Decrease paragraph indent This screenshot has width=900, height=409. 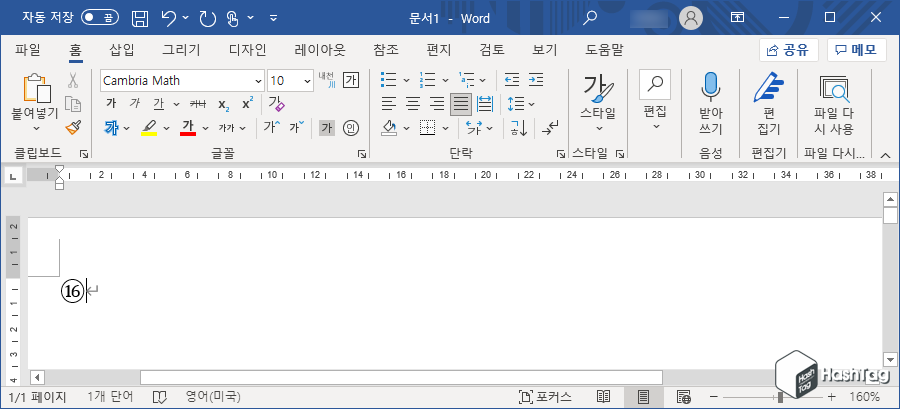[511, 80]
